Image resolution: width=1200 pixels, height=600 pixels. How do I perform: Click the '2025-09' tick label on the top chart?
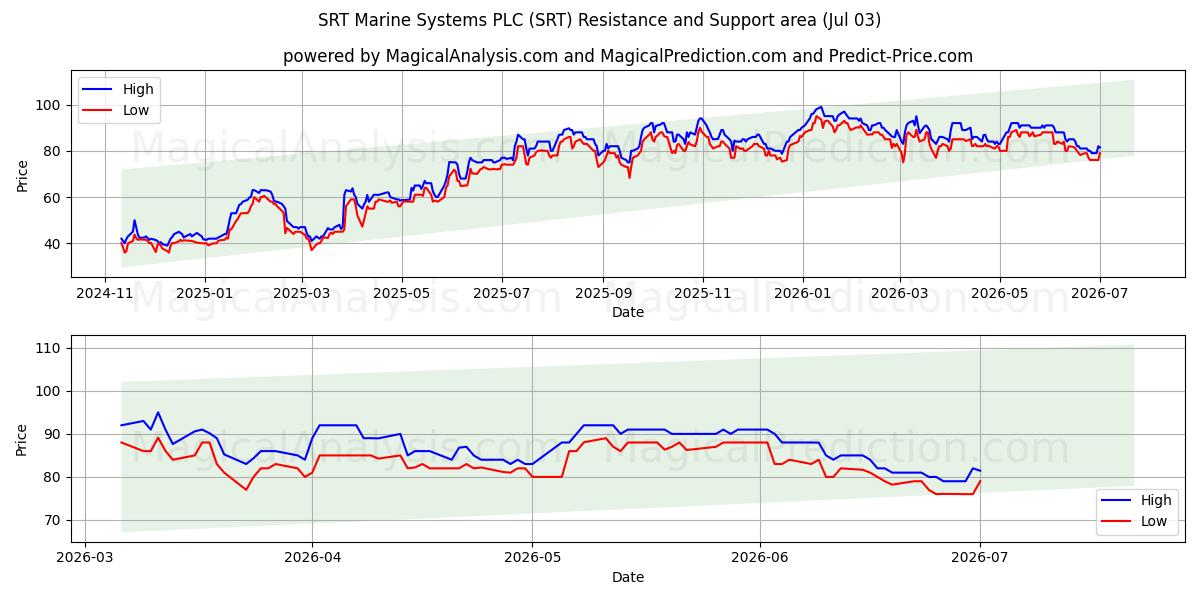(x=603, y=294)
